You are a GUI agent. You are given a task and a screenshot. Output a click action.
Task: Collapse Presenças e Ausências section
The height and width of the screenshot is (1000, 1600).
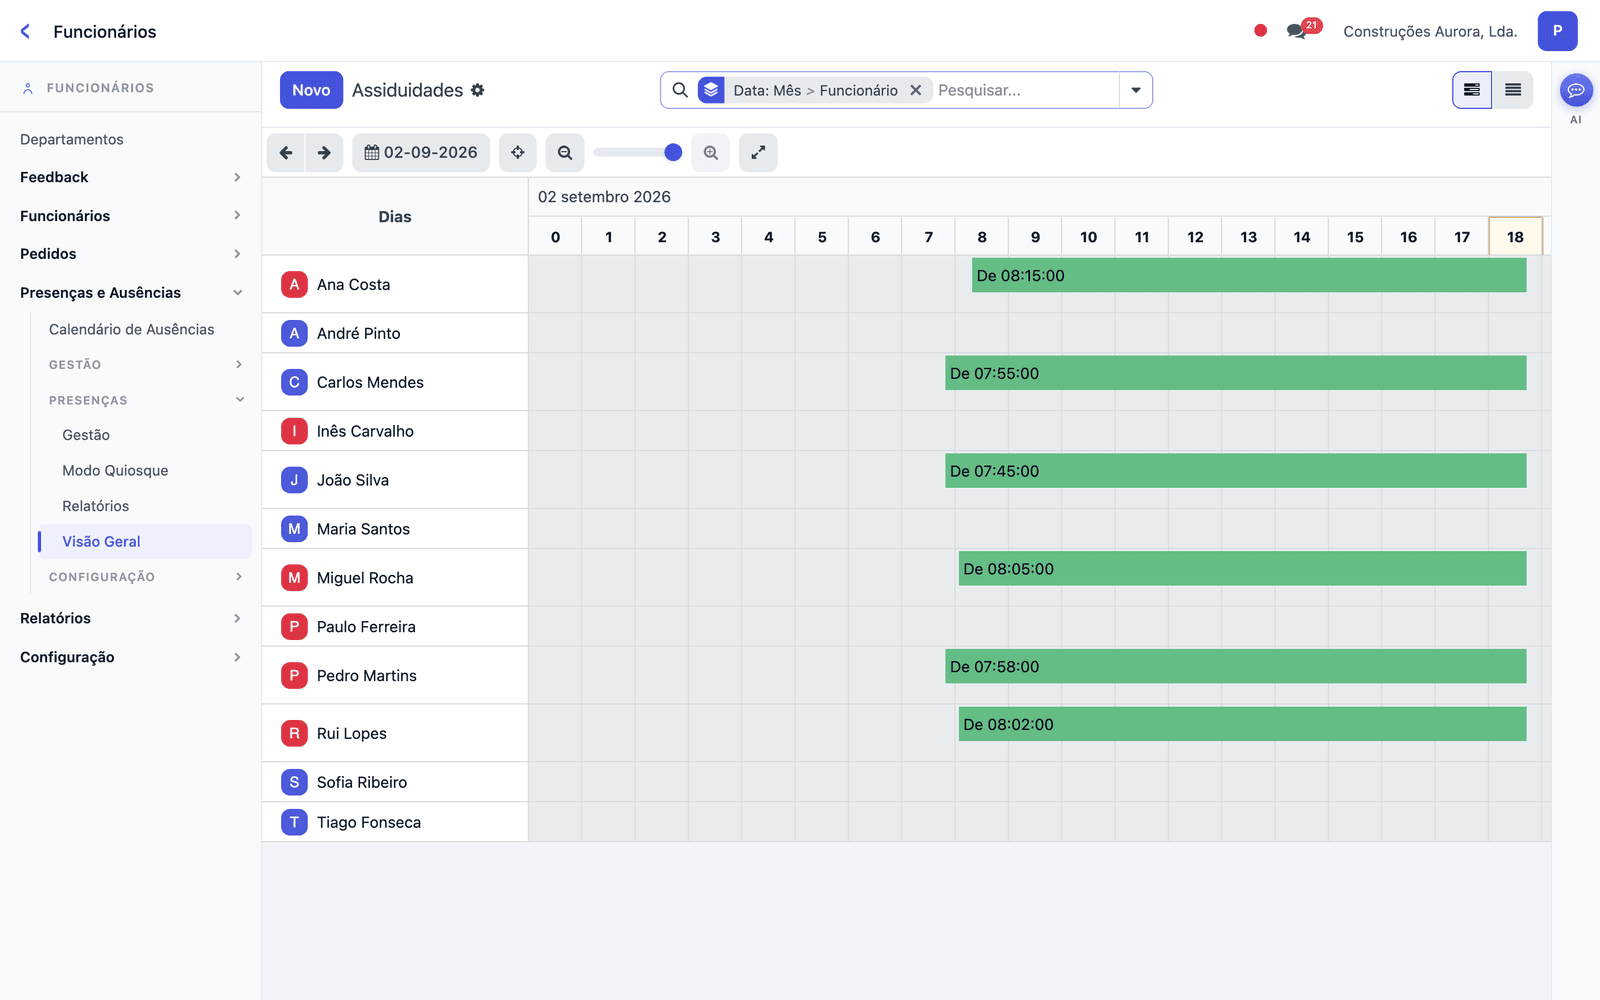click(130, 293)
